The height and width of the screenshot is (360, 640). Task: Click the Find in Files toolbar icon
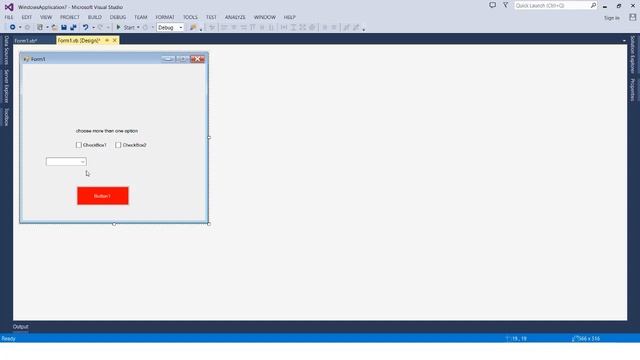[193, 27]
